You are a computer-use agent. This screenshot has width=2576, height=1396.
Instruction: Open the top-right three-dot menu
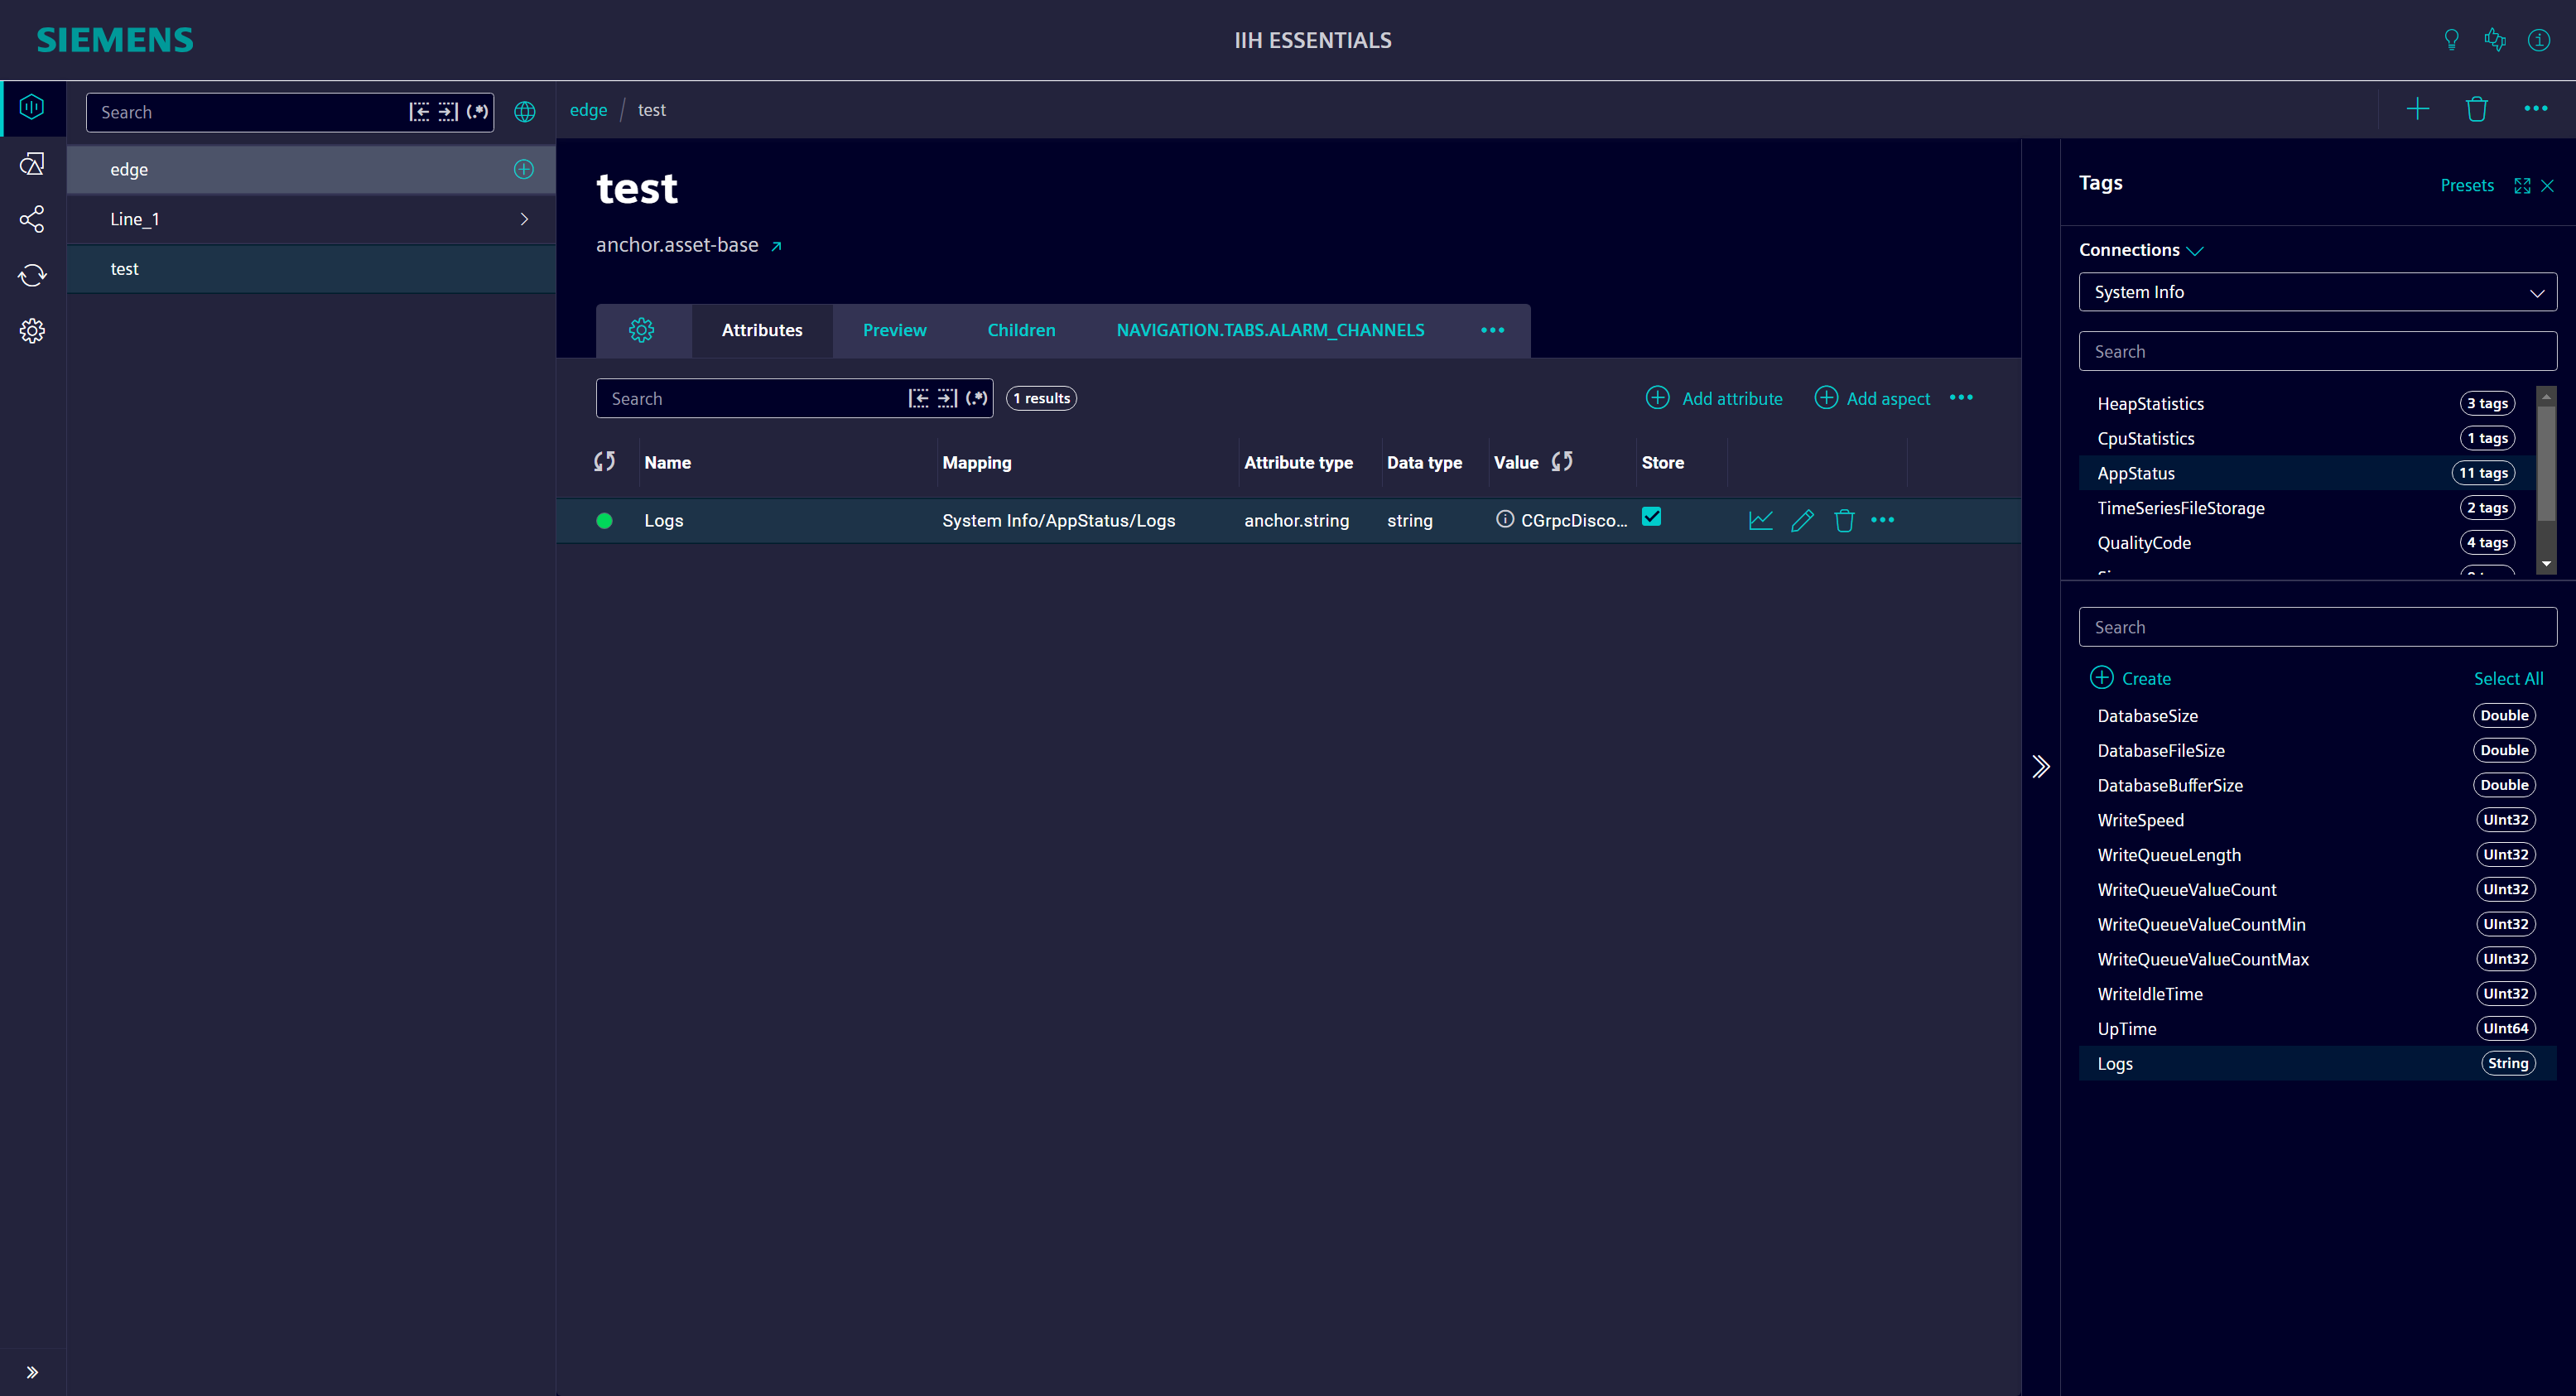click(2535, 109)
